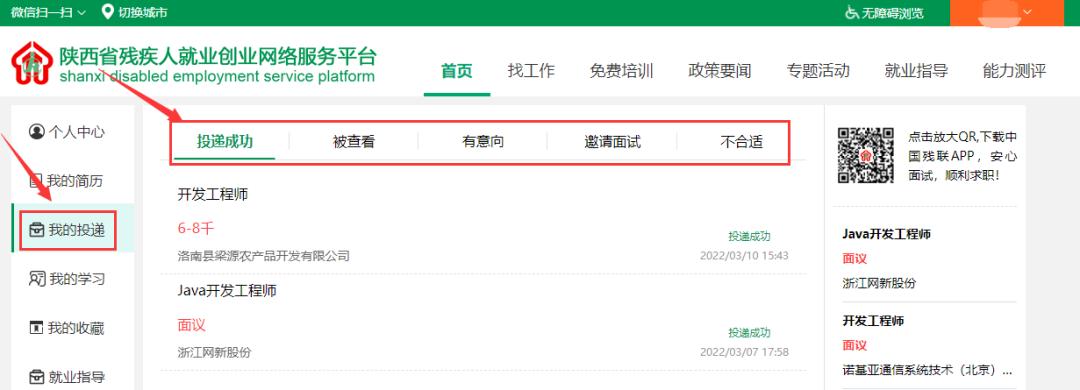Click 投递成功 status of Java开发工程师 row

(x=749, y=333)
